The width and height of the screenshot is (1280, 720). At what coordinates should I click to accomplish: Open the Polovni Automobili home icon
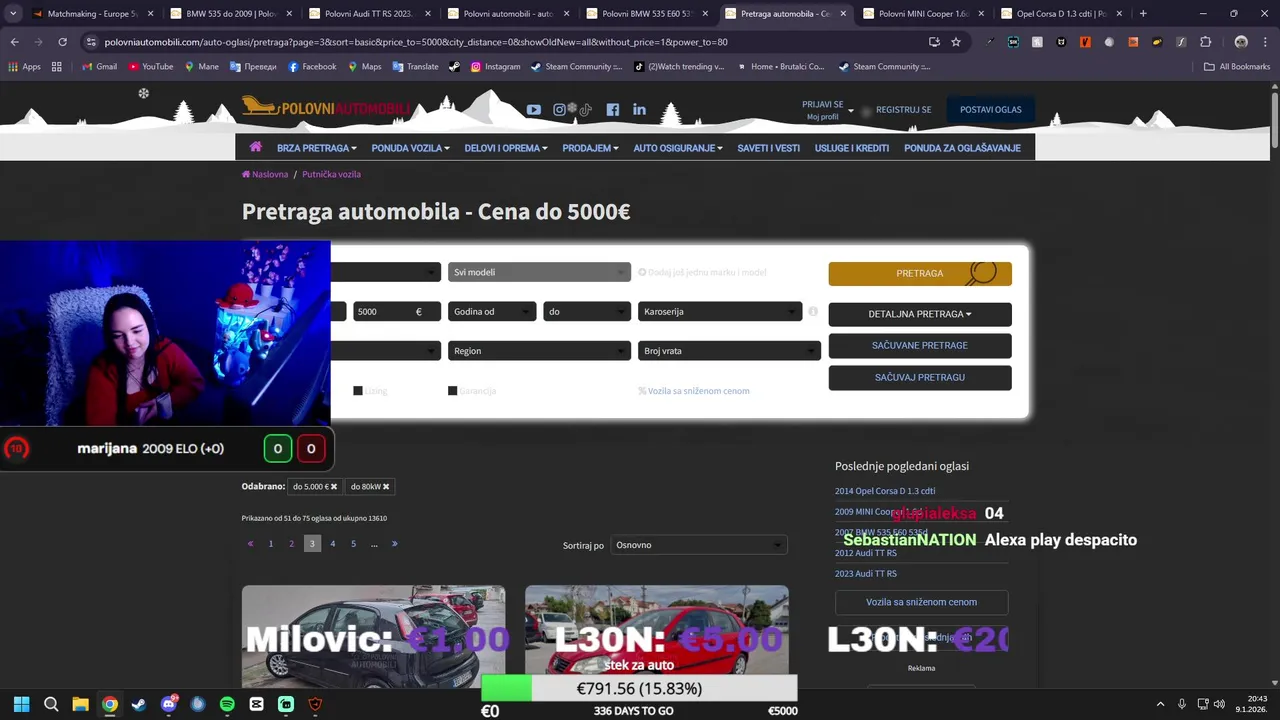(256, 147)
